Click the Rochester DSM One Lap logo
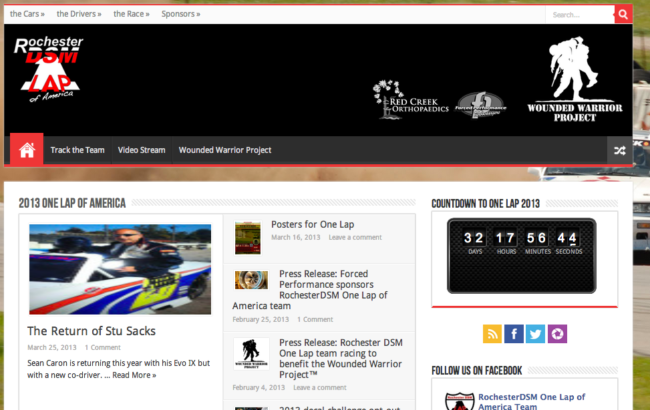Viewport: 650px width, 410px height. (50, 69)
